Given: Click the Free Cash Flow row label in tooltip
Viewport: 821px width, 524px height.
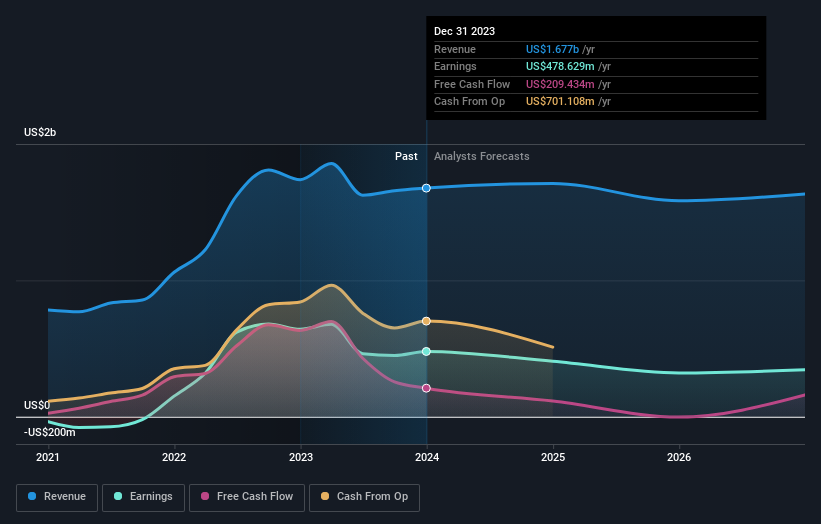Looking at the screenshot, I should 472,84.
